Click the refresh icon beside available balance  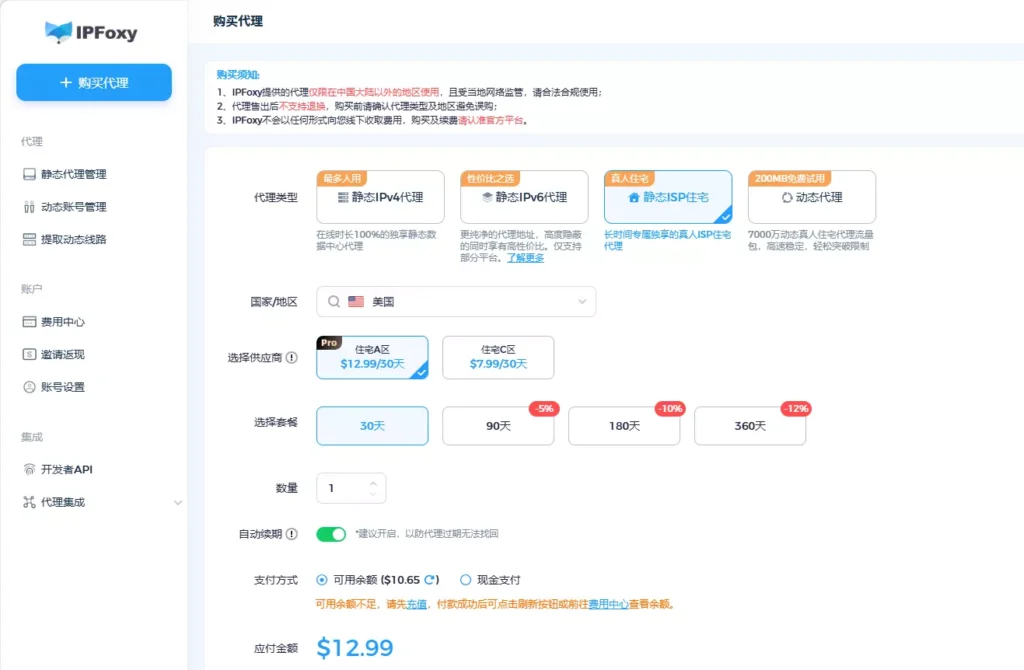430,580
